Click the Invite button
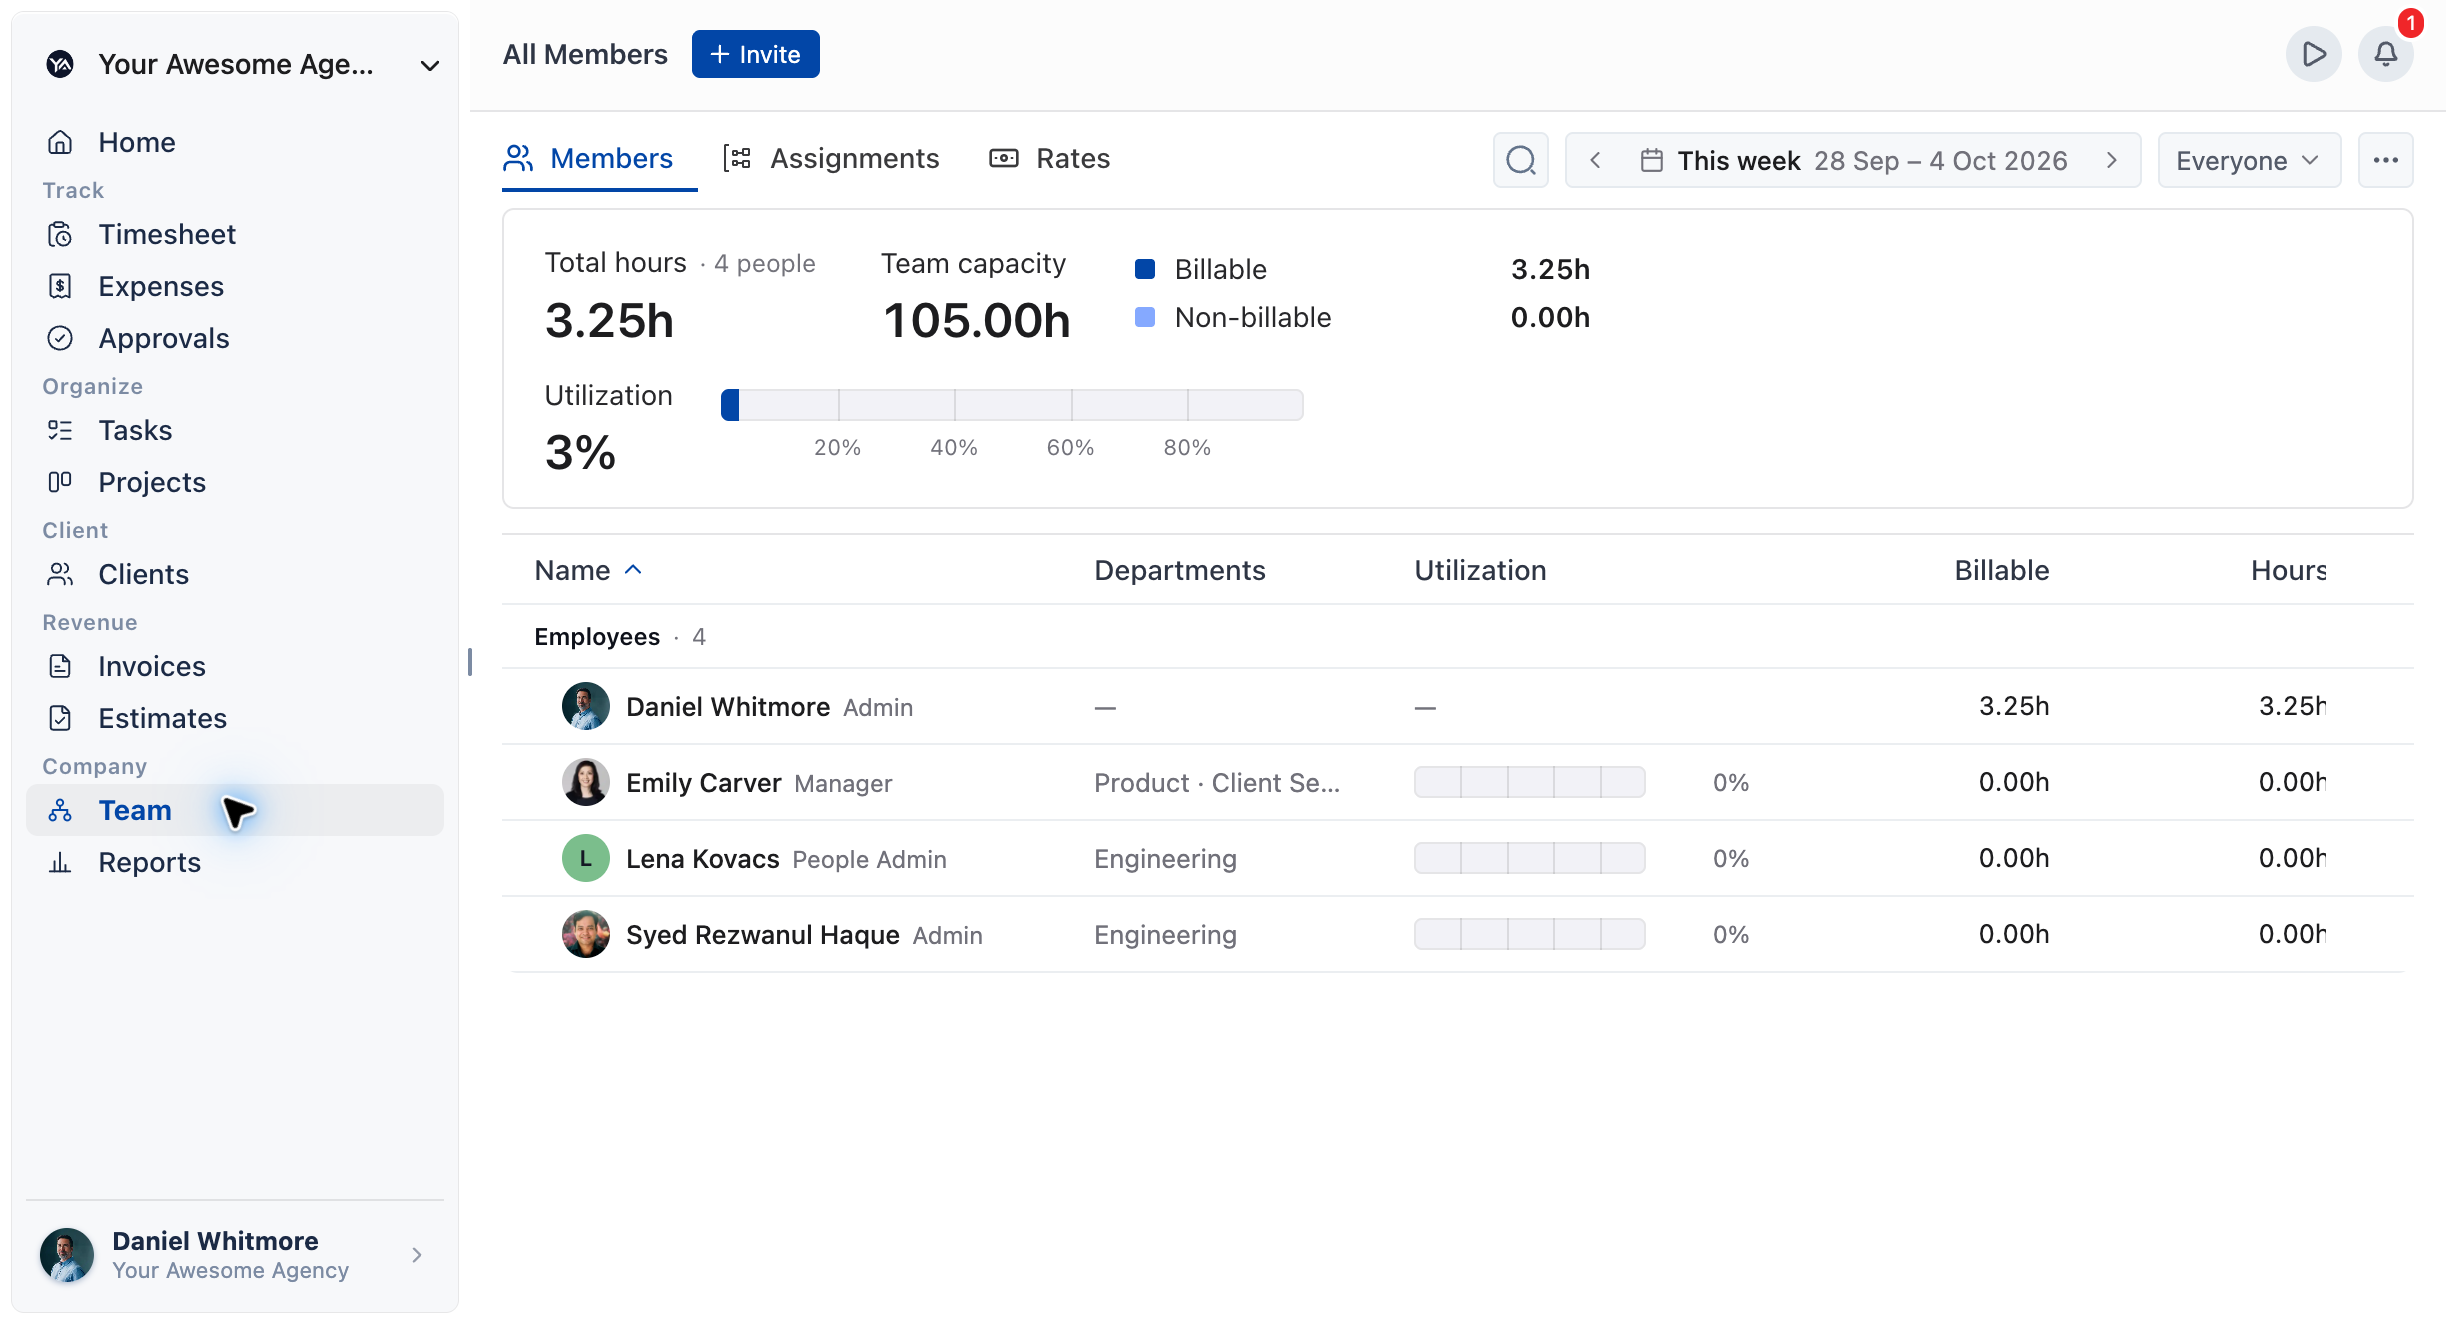Viewport: 2446px width, 1324px height. (755, 54)
